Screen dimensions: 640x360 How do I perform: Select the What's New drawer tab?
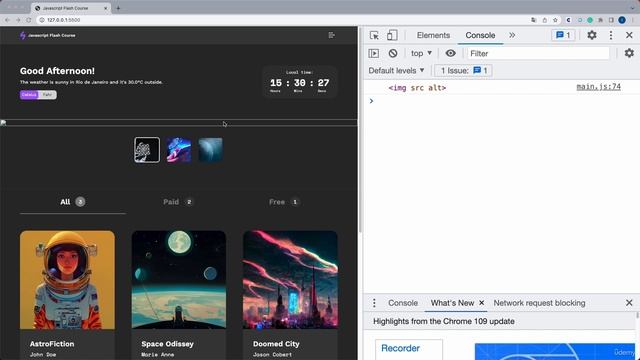(452, 303)
